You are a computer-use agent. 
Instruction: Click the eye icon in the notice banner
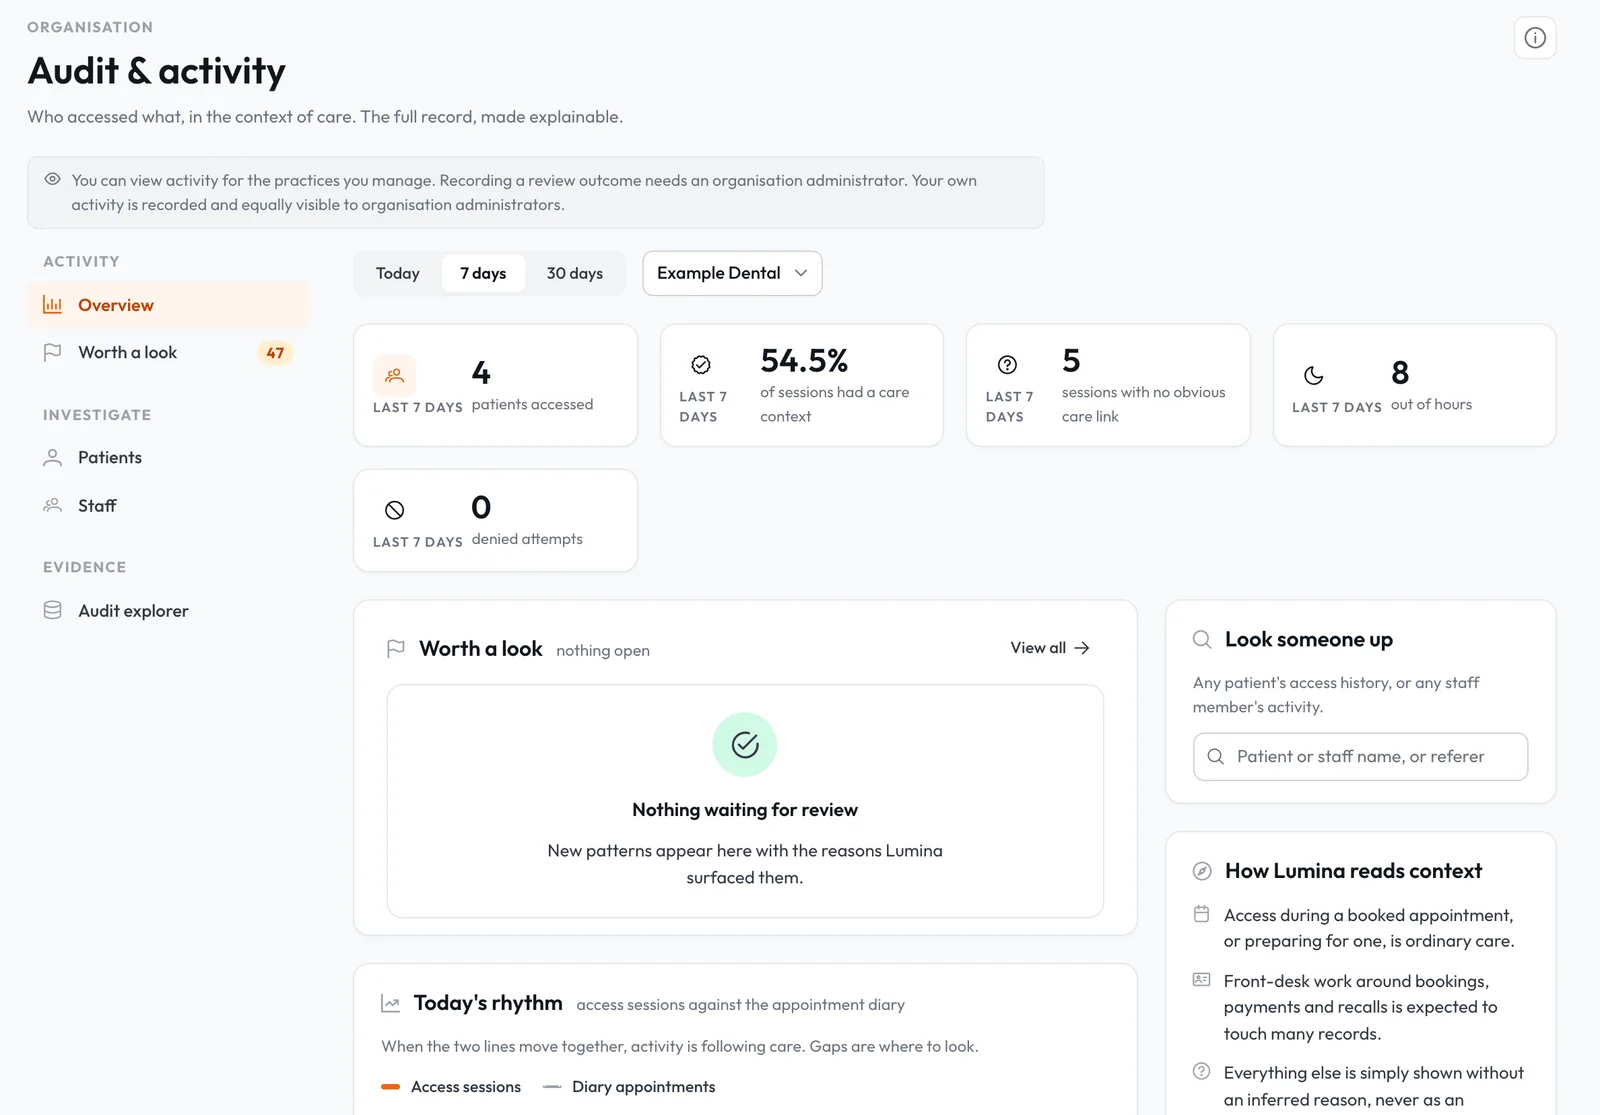tap(53, 180)
